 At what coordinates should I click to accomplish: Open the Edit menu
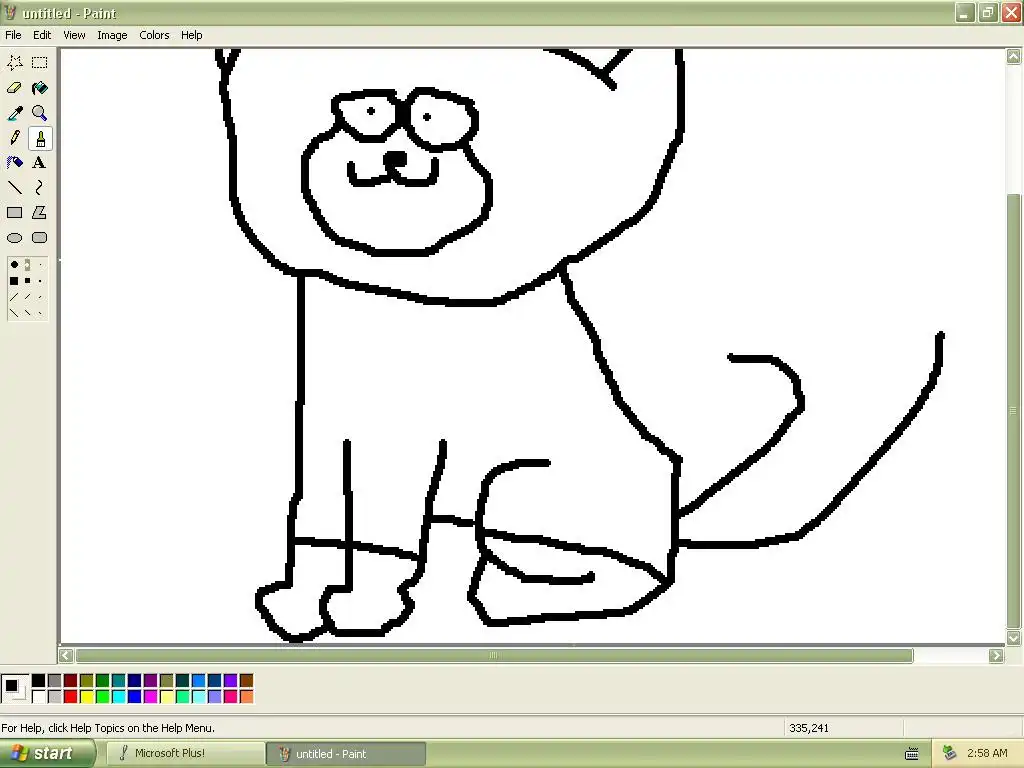[x=42, y=35]
